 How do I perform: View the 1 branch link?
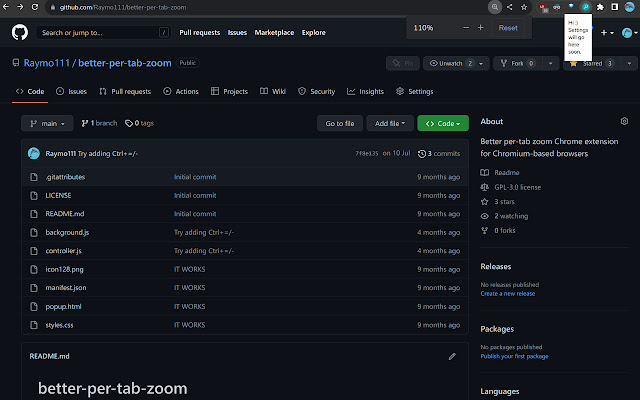click(x=99, y=123)
